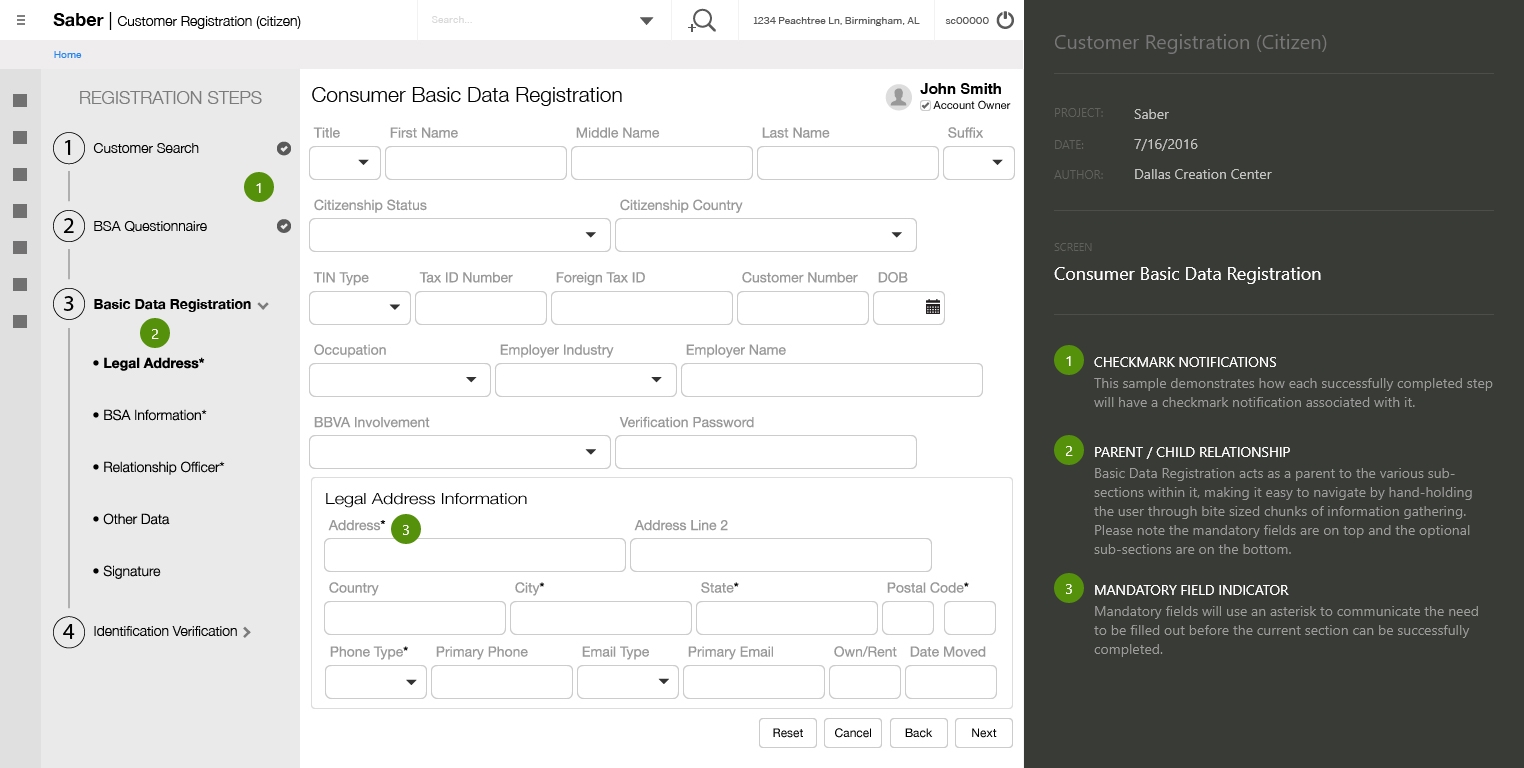The width and height of the screenshot is (1524, 768).
Task: Click the Primary Email field
Action: pyautogui.click(x=754, y=682)
